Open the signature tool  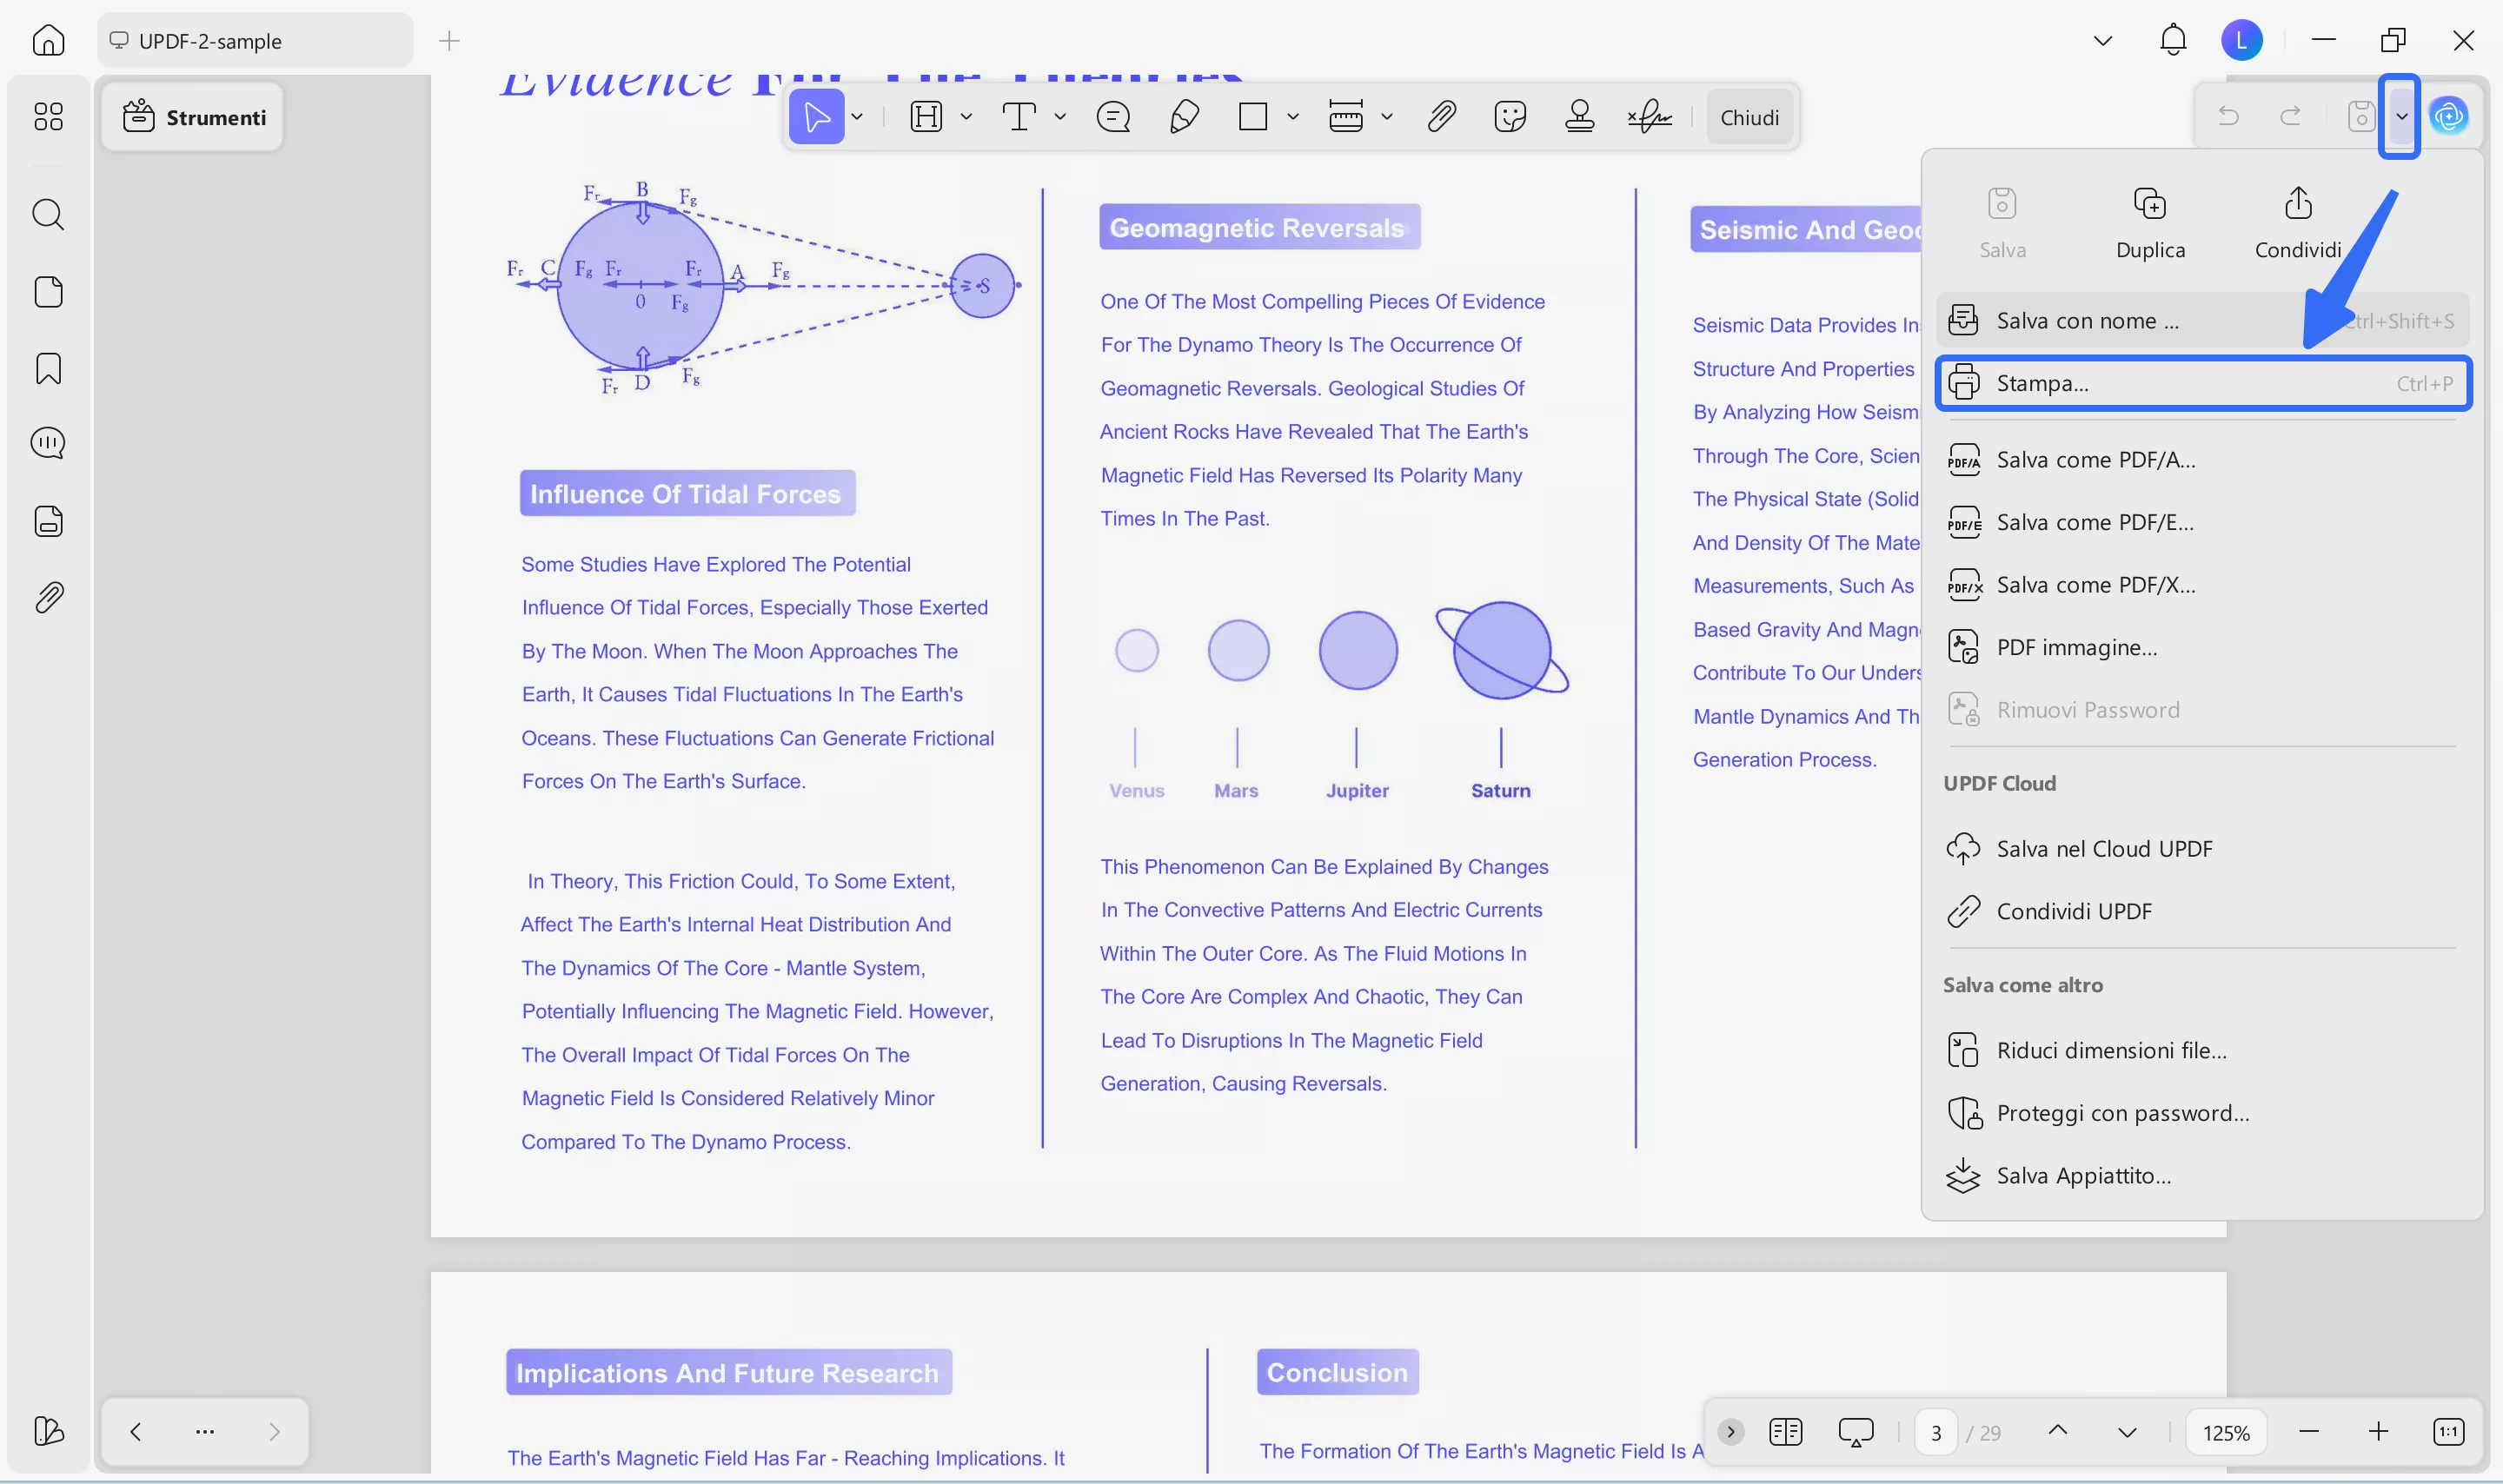click(1649, 117)
